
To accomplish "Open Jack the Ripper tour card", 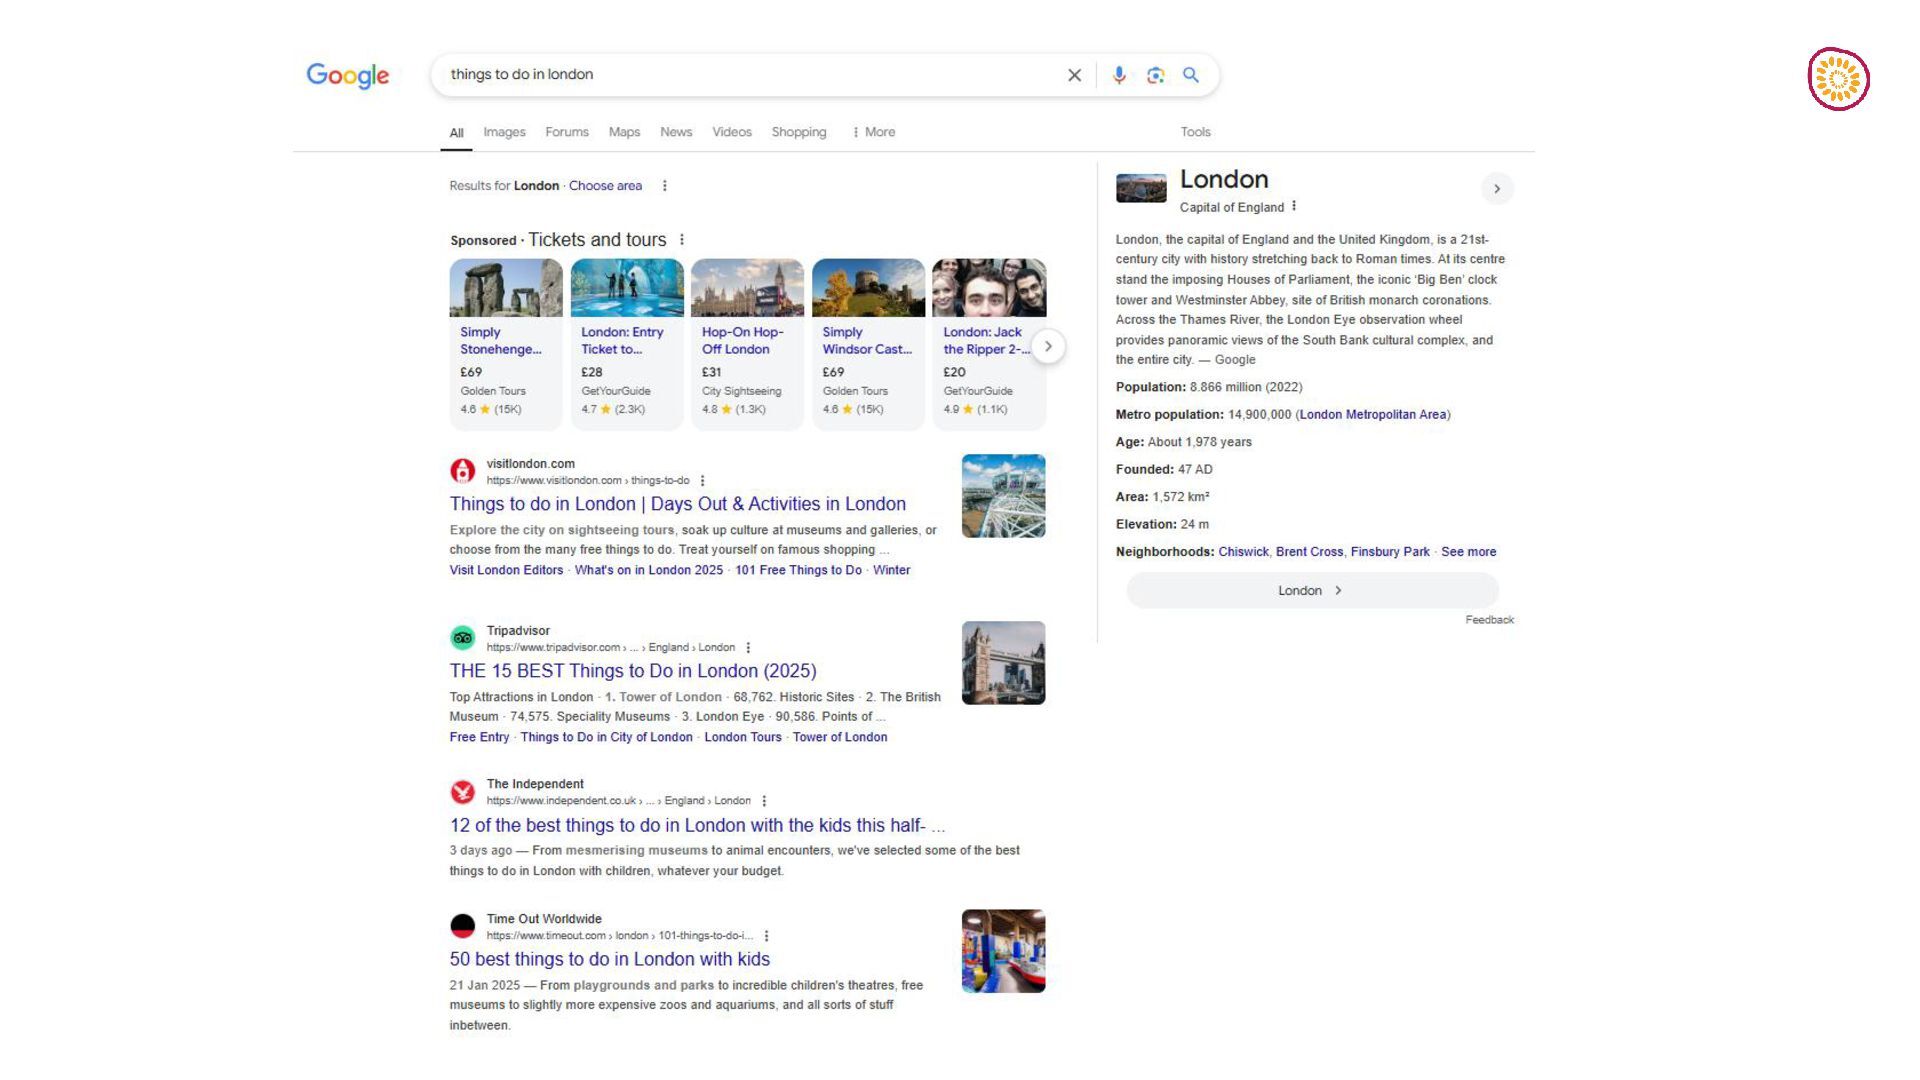I will click(x=989, y=344).
